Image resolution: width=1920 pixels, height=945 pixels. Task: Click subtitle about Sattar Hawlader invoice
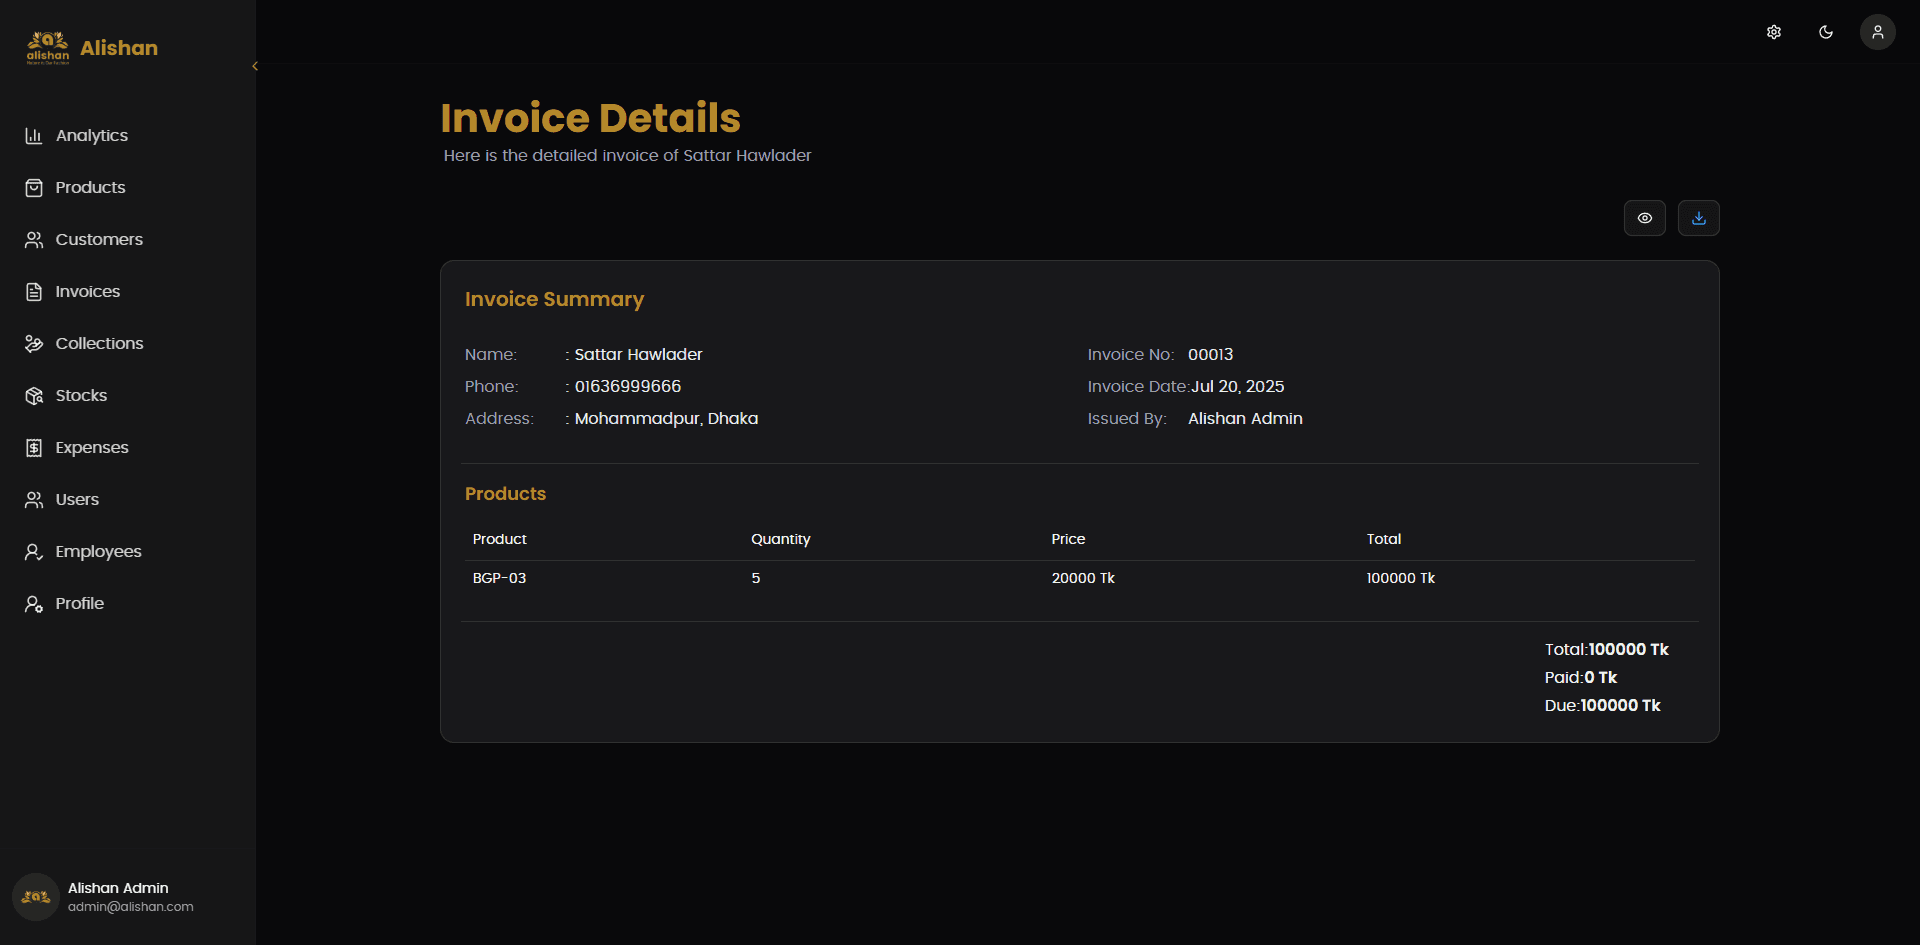[628, 156]
